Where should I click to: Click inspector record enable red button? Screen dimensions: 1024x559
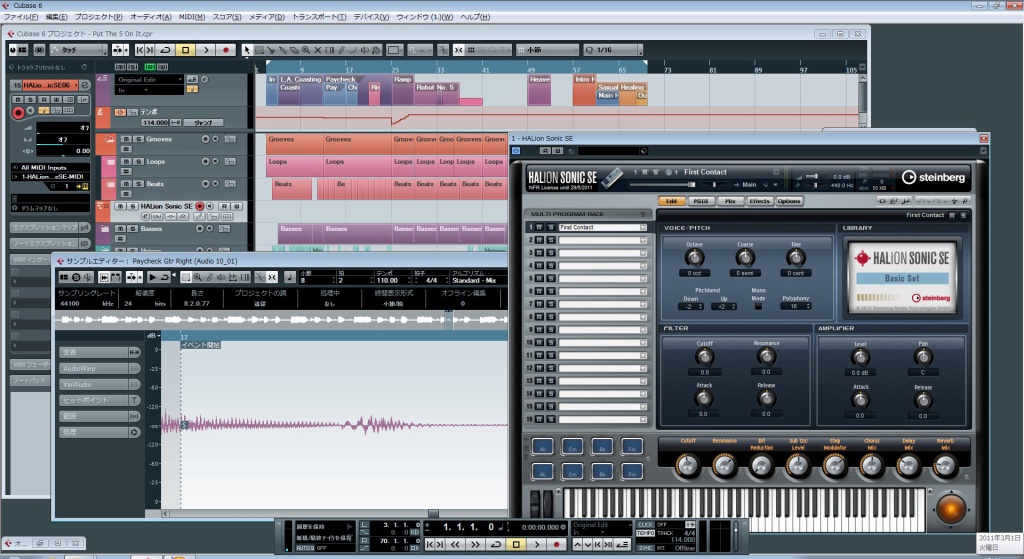coord(18,112)
